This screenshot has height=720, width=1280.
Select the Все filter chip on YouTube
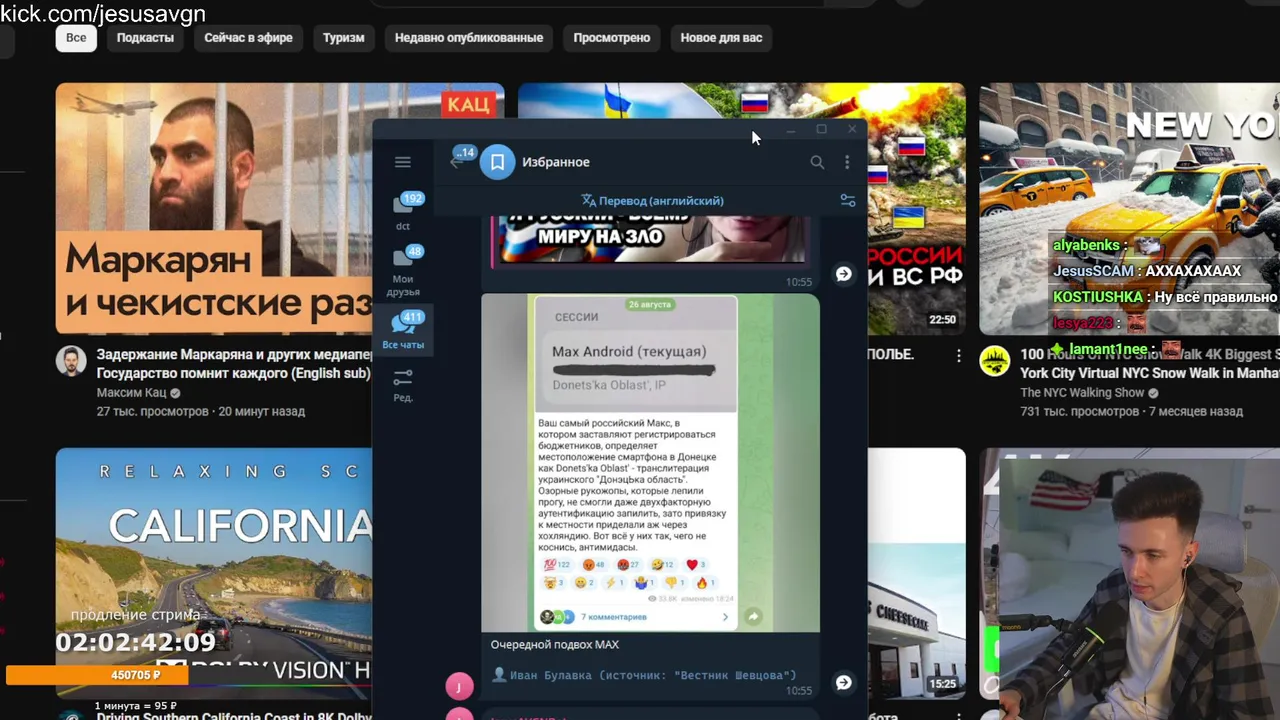point(76,38)
